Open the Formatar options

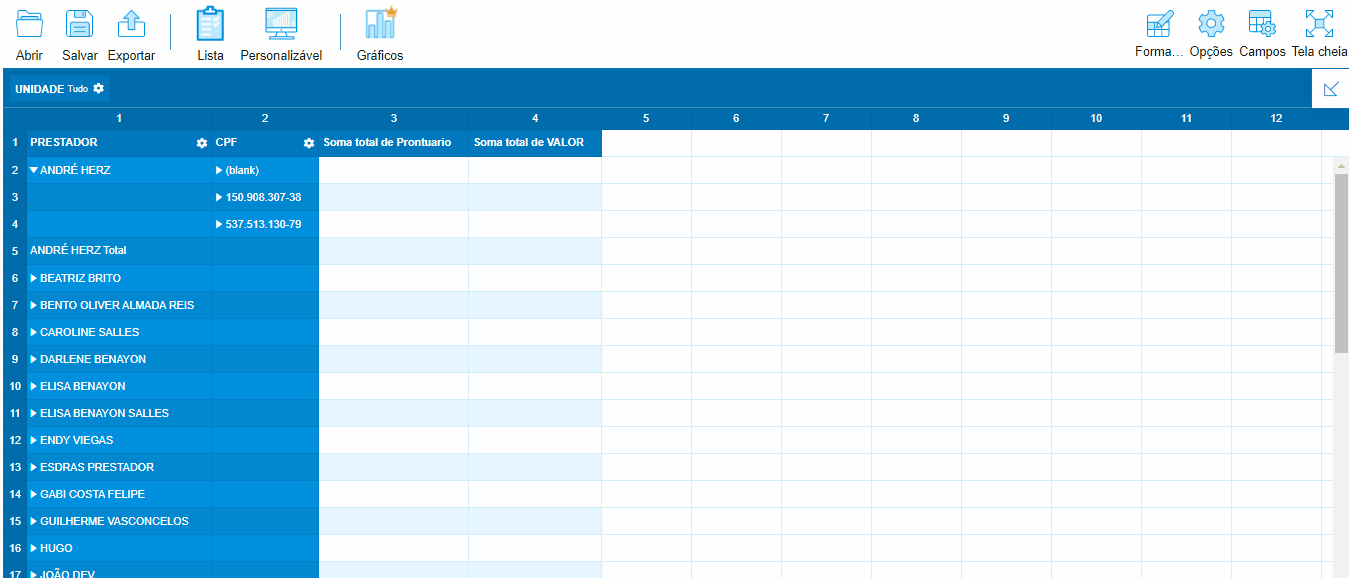pos(1159,25)
